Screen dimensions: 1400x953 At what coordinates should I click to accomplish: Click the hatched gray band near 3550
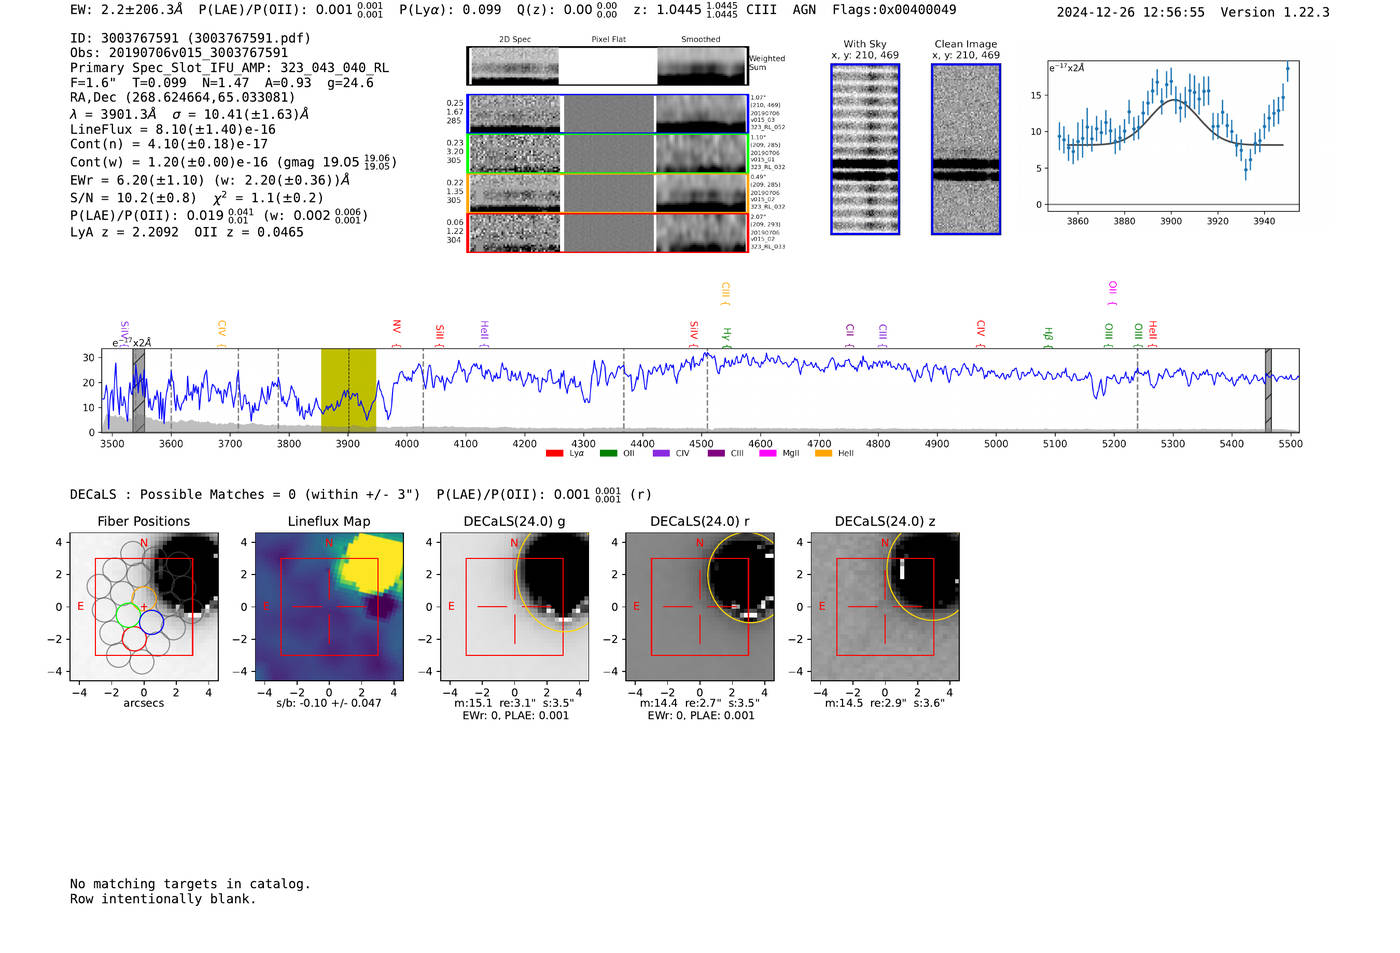[139, 391]
